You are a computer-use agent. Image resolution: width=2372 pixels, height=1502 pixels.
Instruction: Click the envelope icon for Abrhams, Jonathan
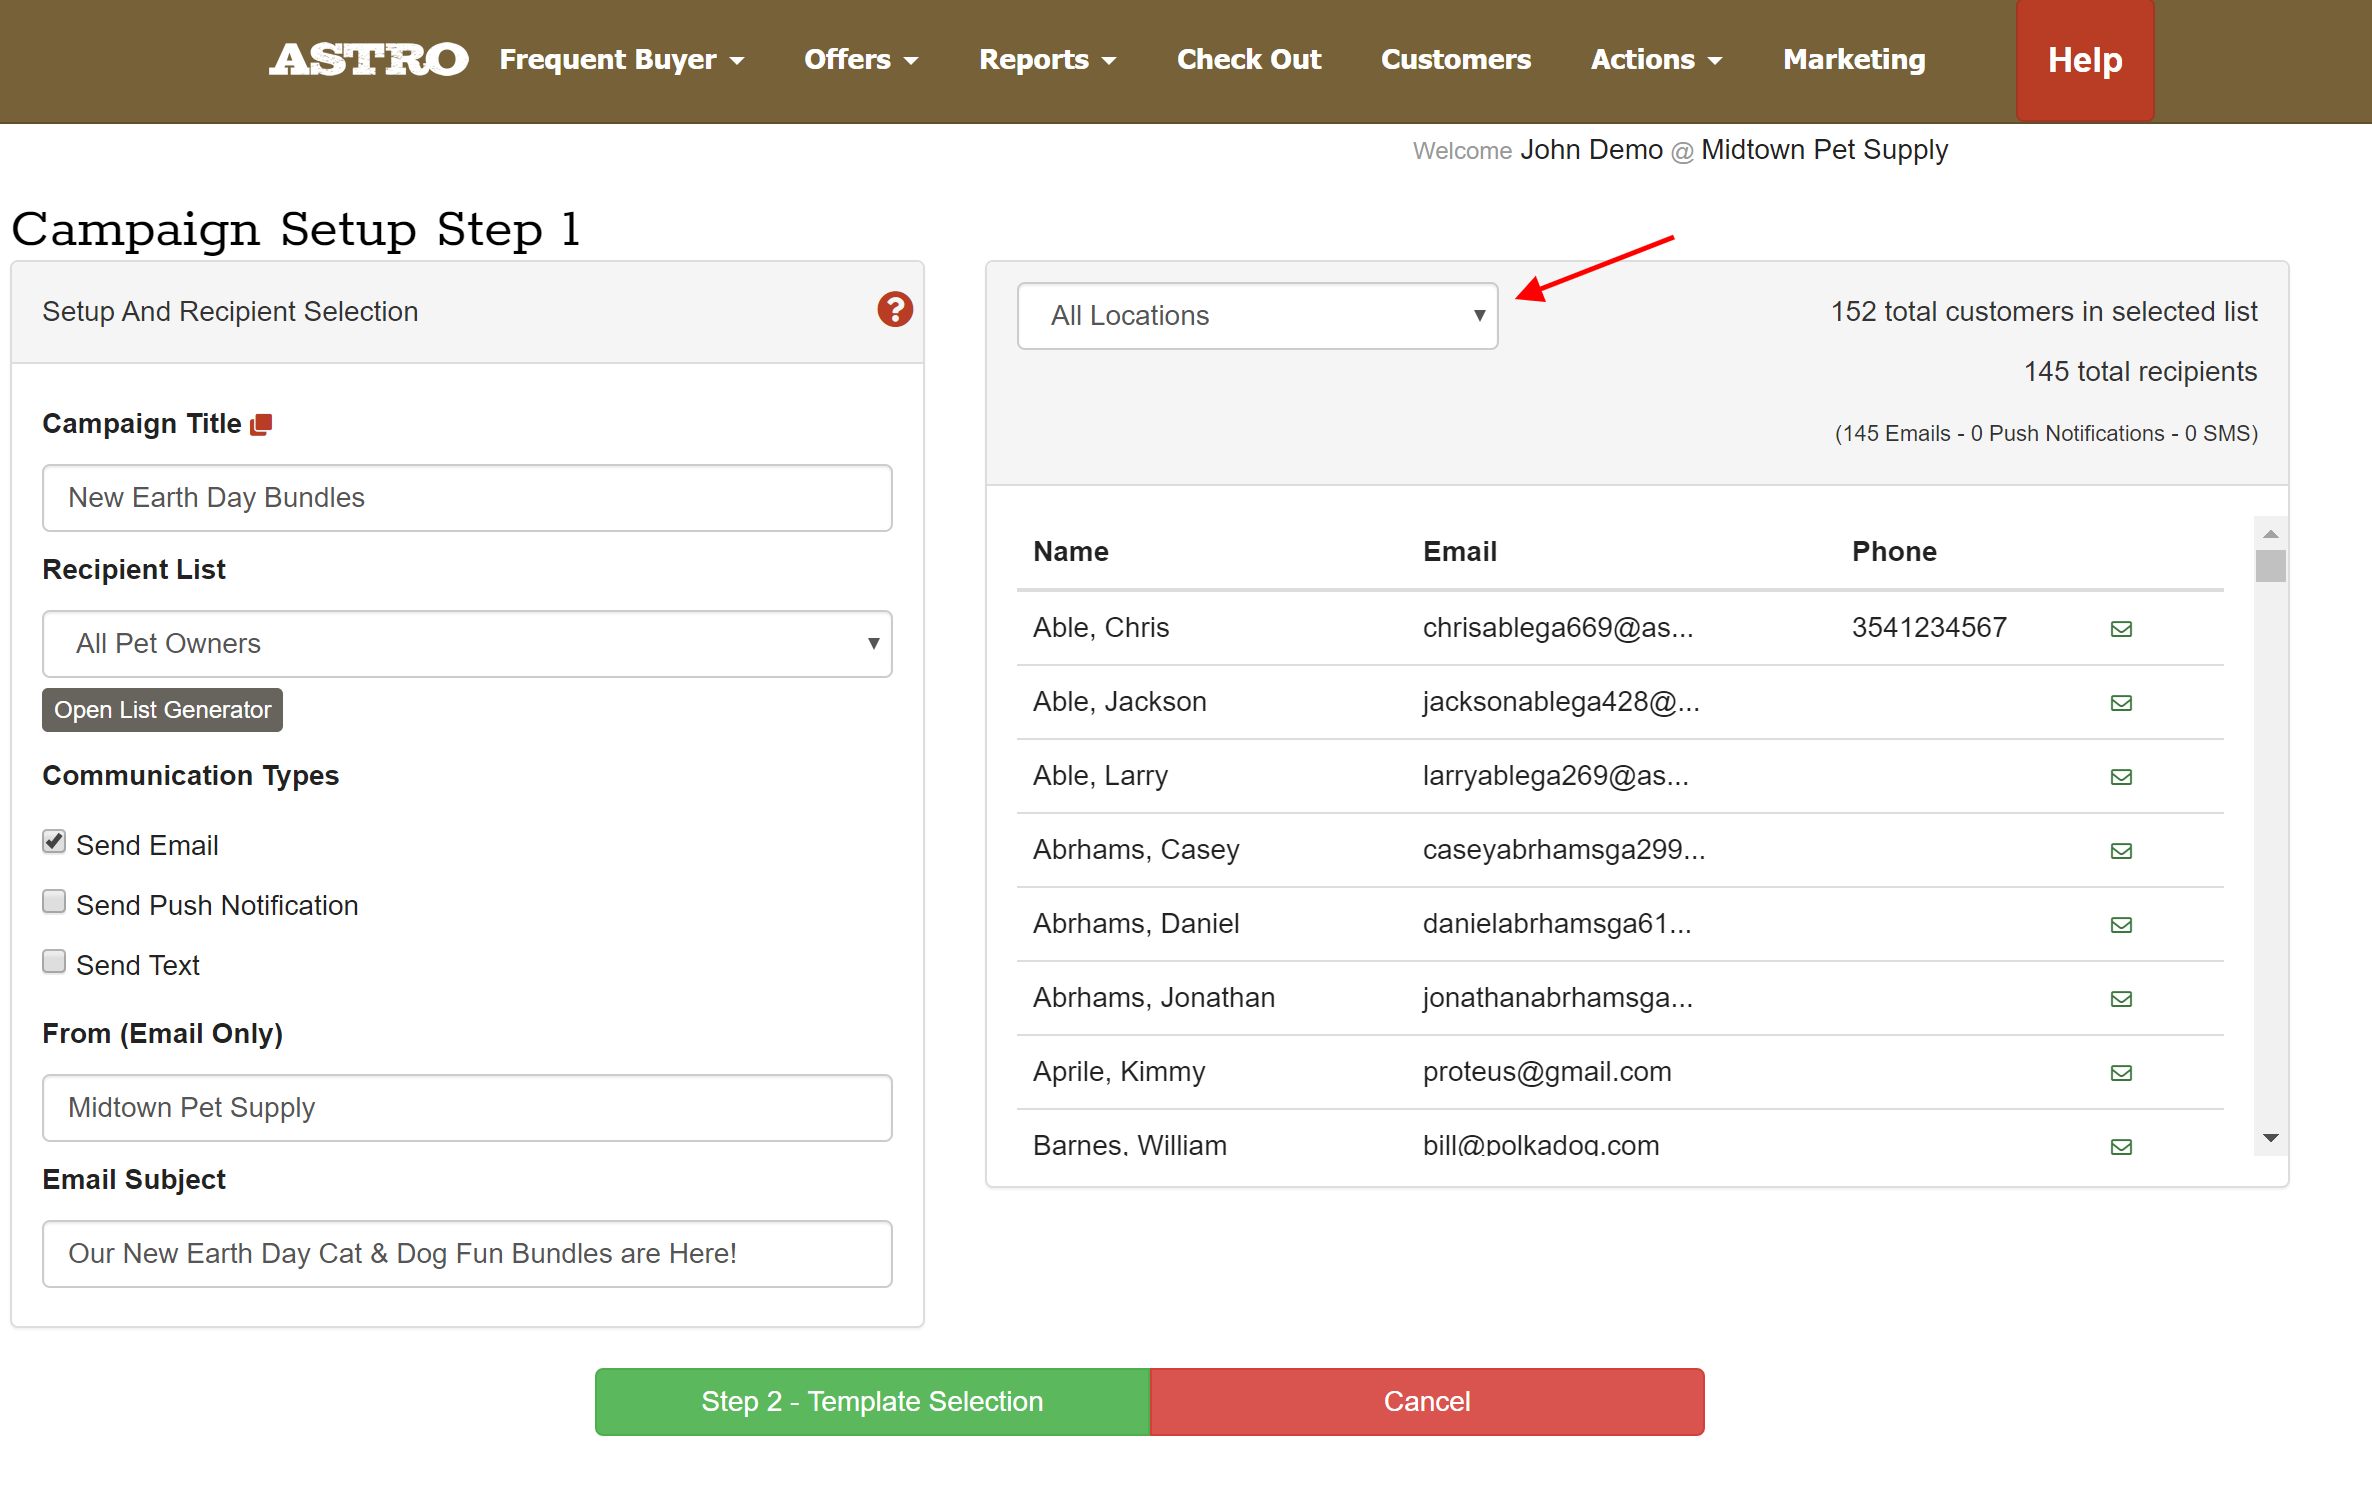click(2121, 999)
